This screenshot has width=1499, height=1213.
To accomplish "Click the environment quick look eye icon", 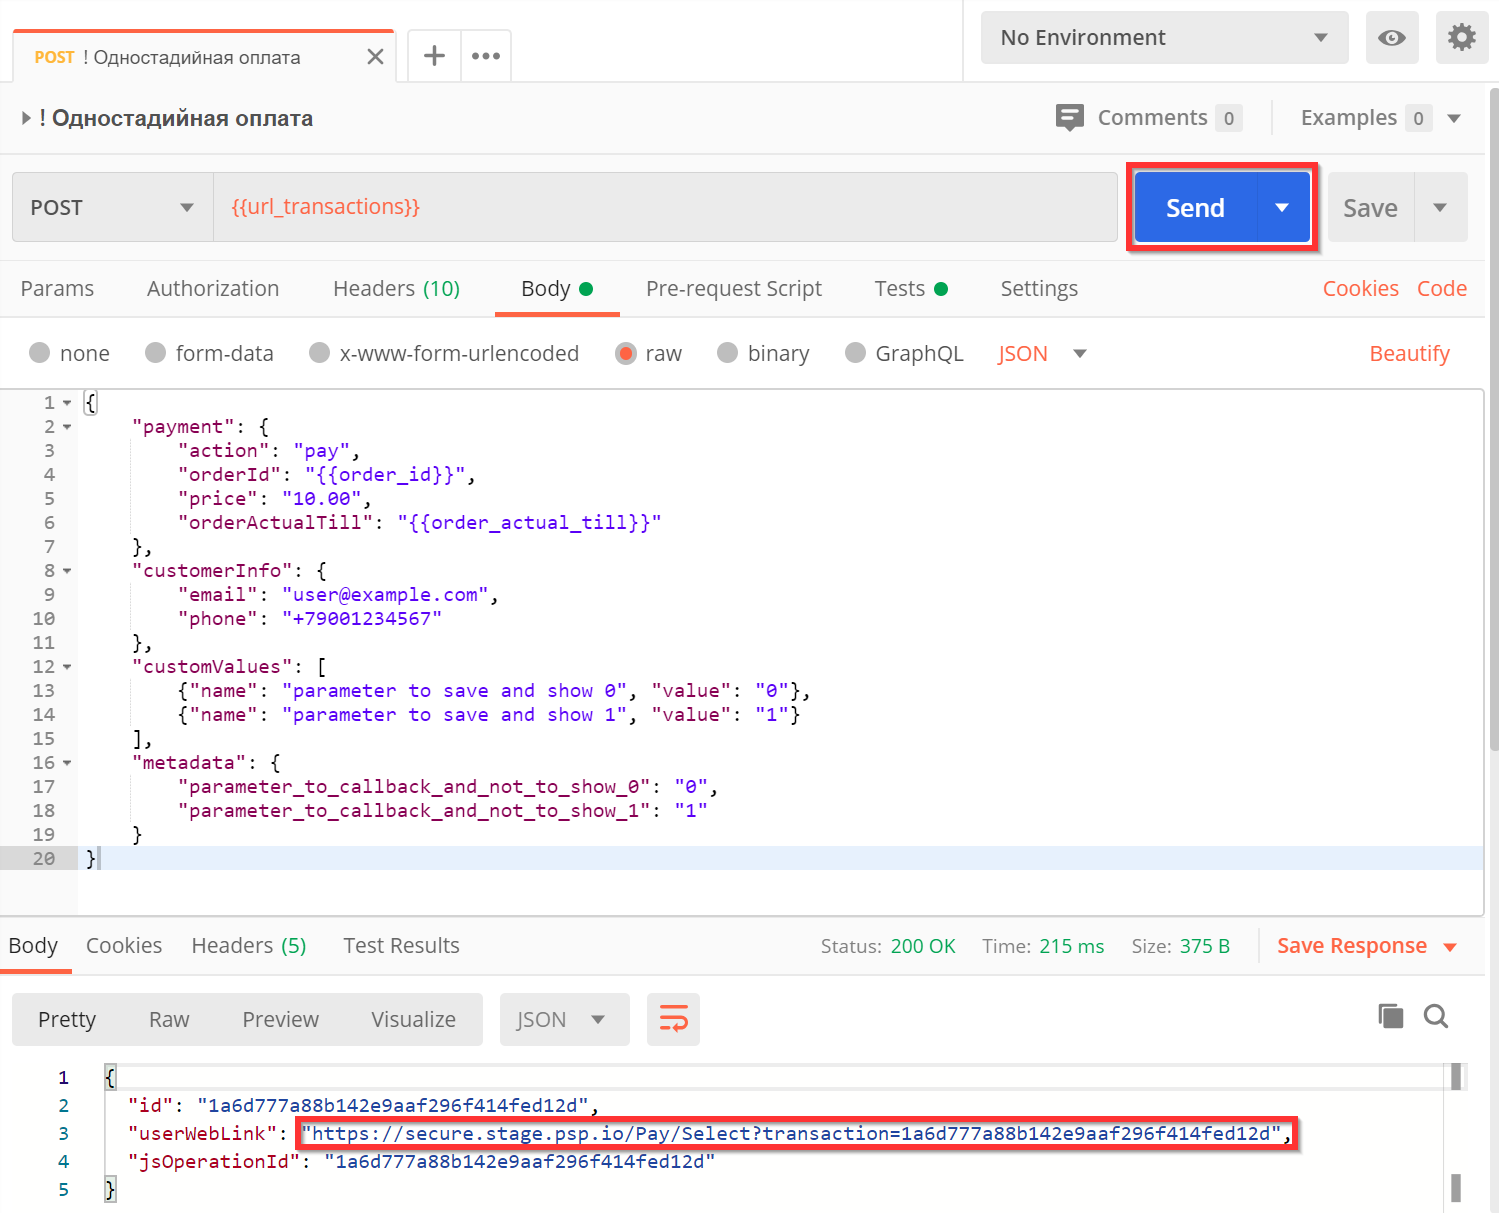I will coord(1392,38).
